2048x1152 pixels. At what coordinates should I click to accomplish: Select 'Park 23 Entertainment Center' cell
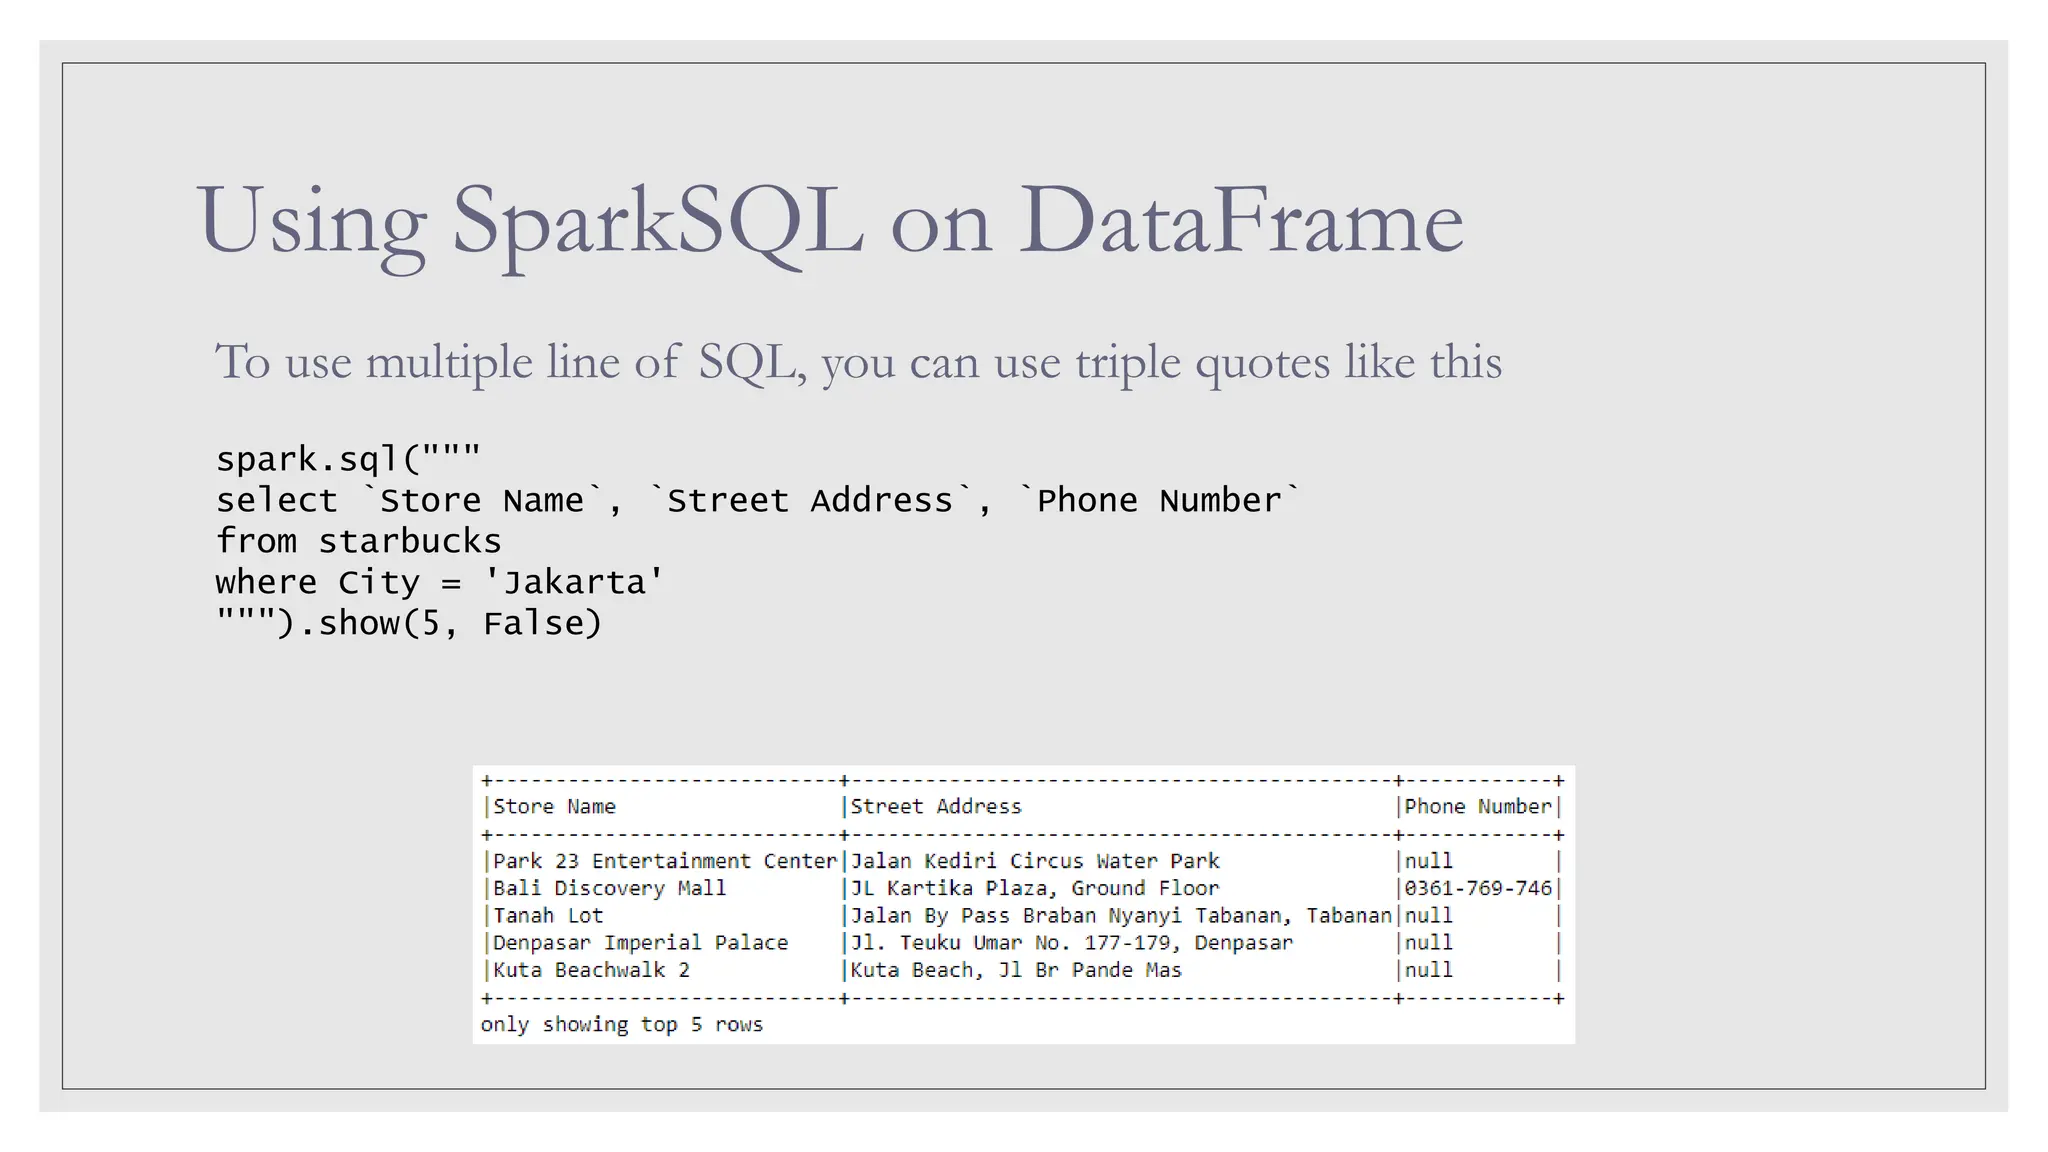(665, 861)
